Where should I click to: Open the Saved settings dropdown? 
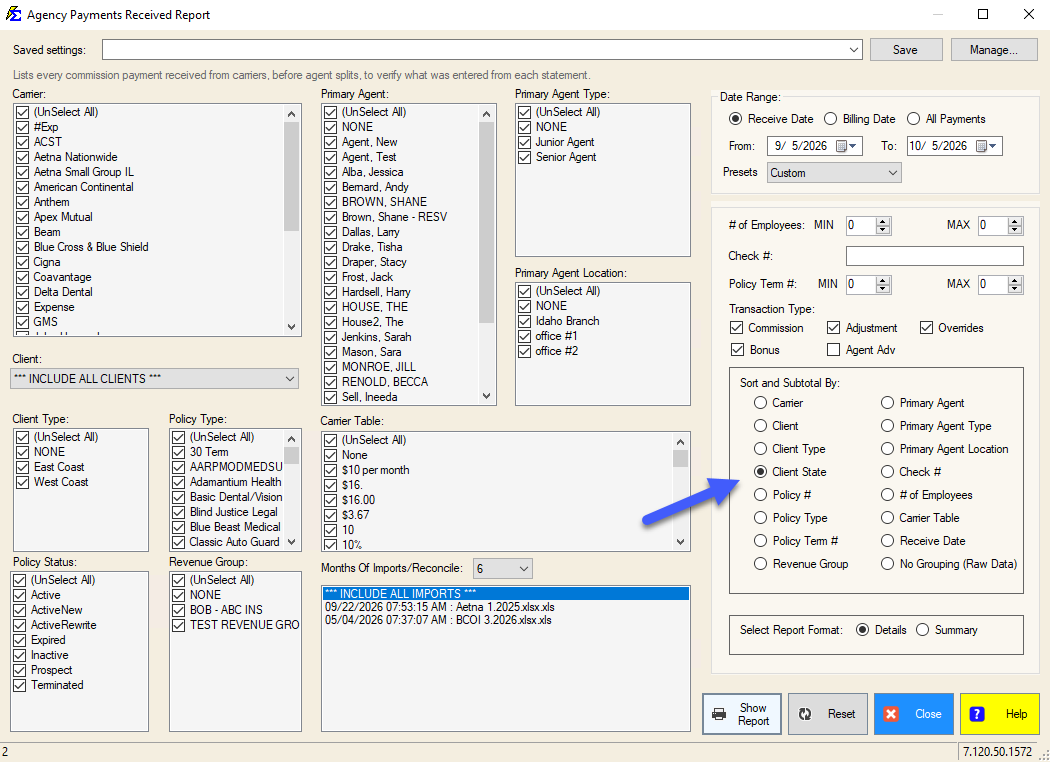854,50
